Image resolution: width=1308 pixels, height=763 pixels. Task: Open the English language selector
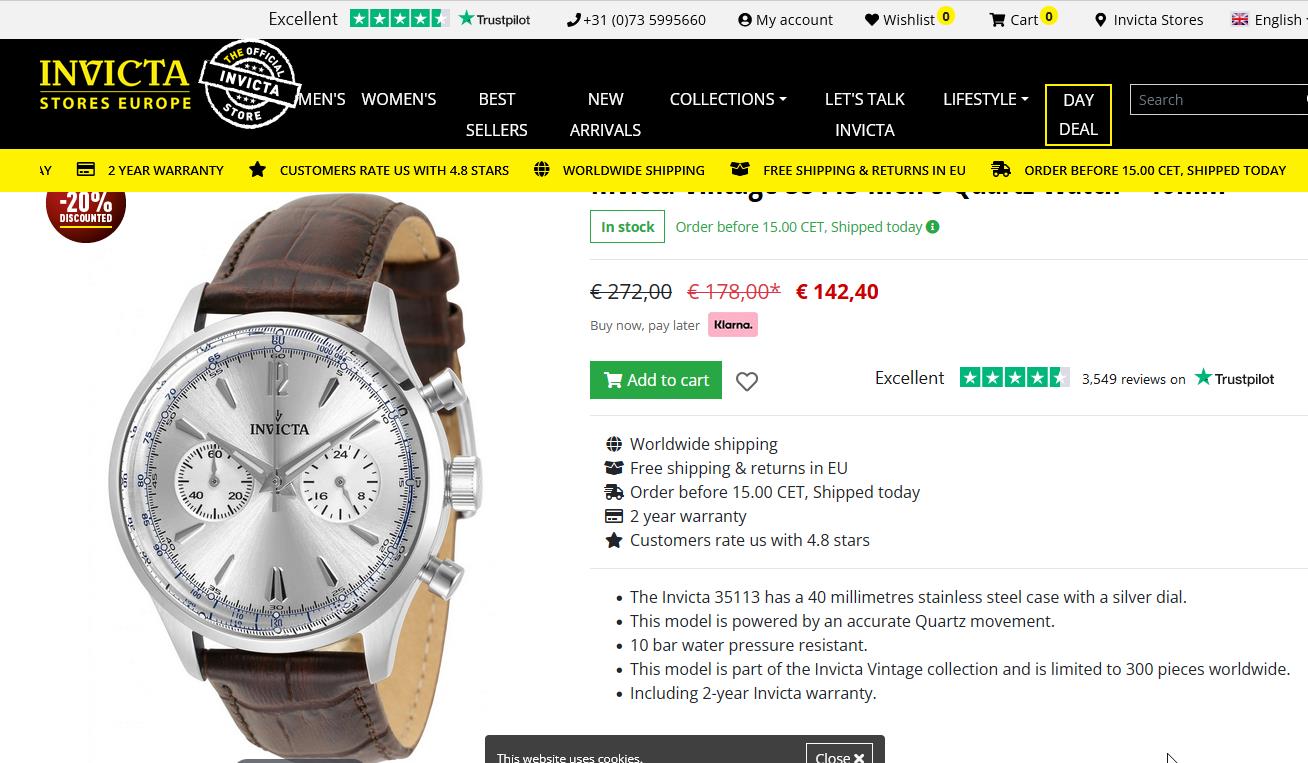coord(1268,19)
